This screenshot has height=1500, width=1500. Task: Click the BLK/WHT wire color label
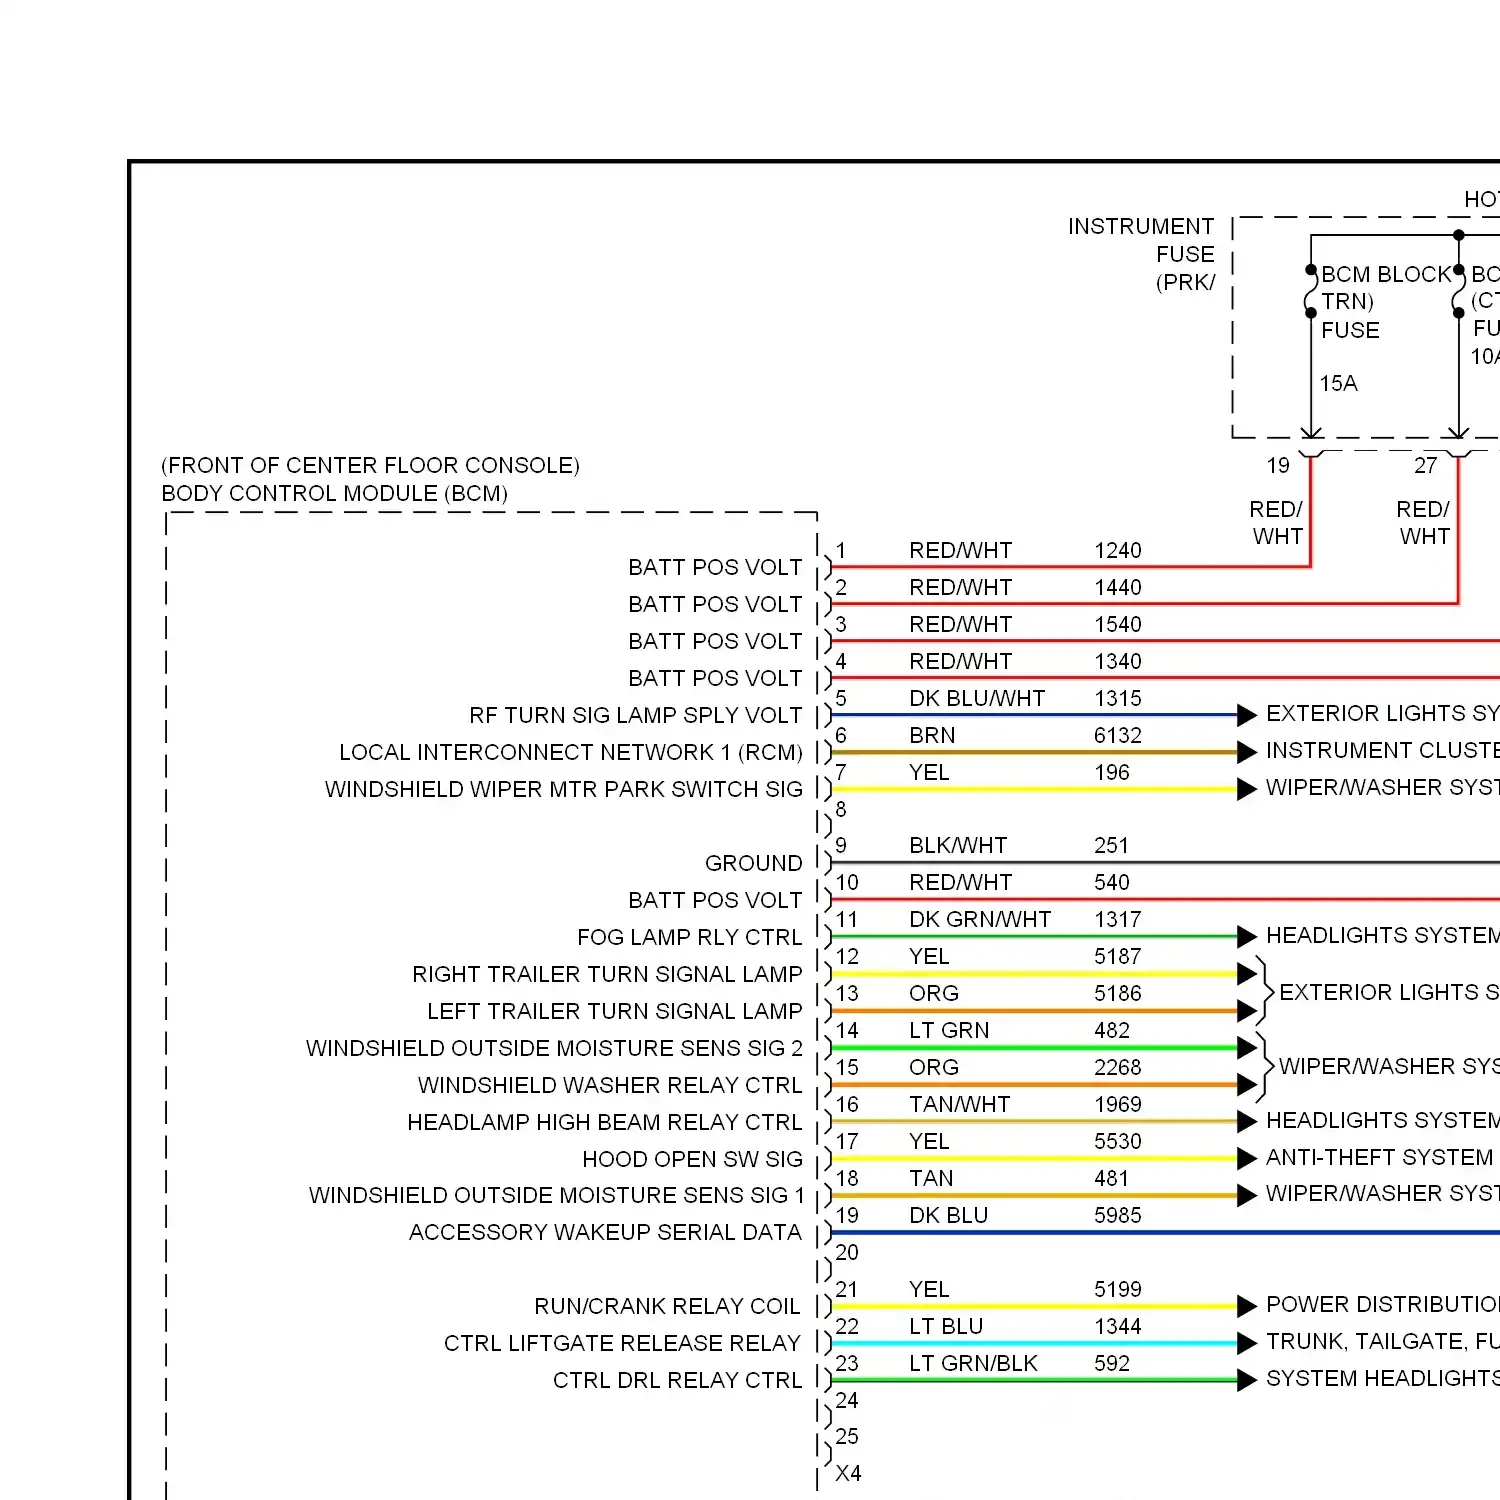point(957,845)
